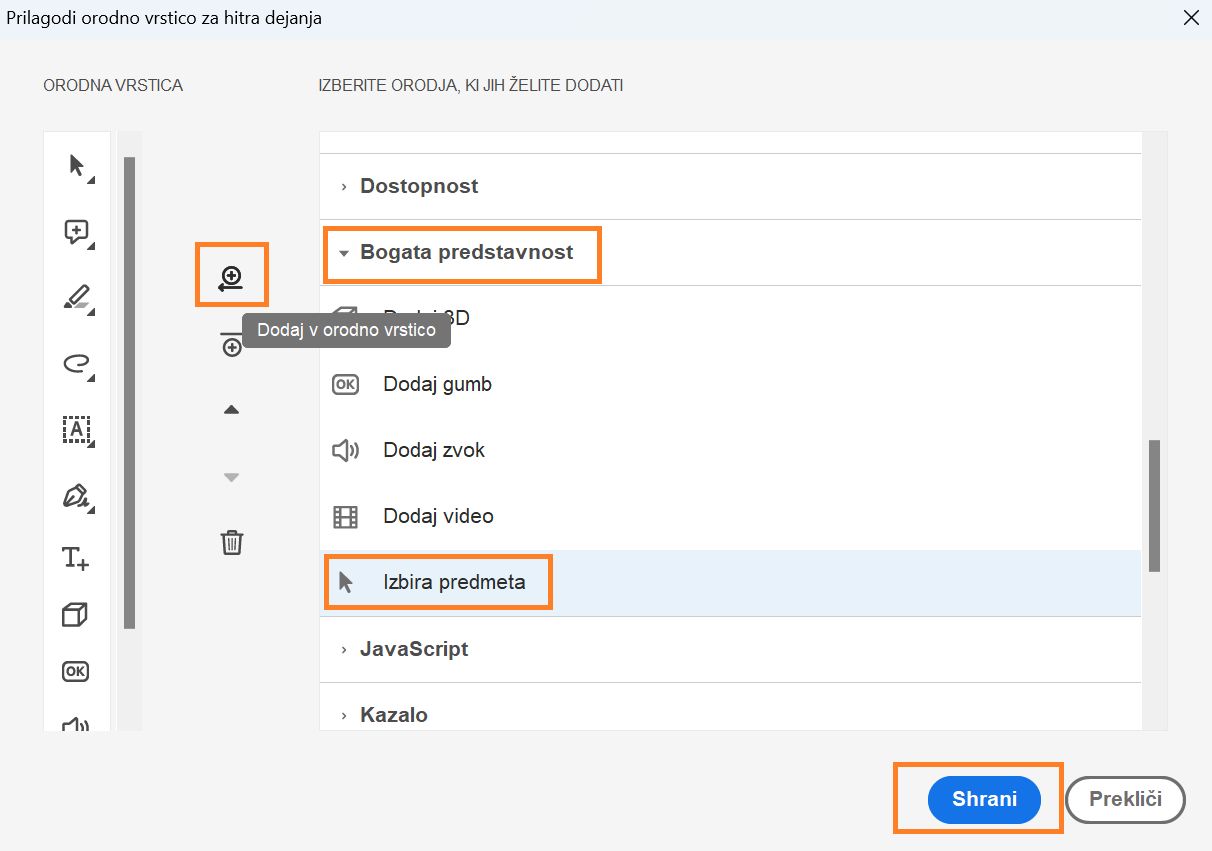This screenshot has height=851, width=1212.
Task: Select the highlighter tool icon
Action: [76, 298]
